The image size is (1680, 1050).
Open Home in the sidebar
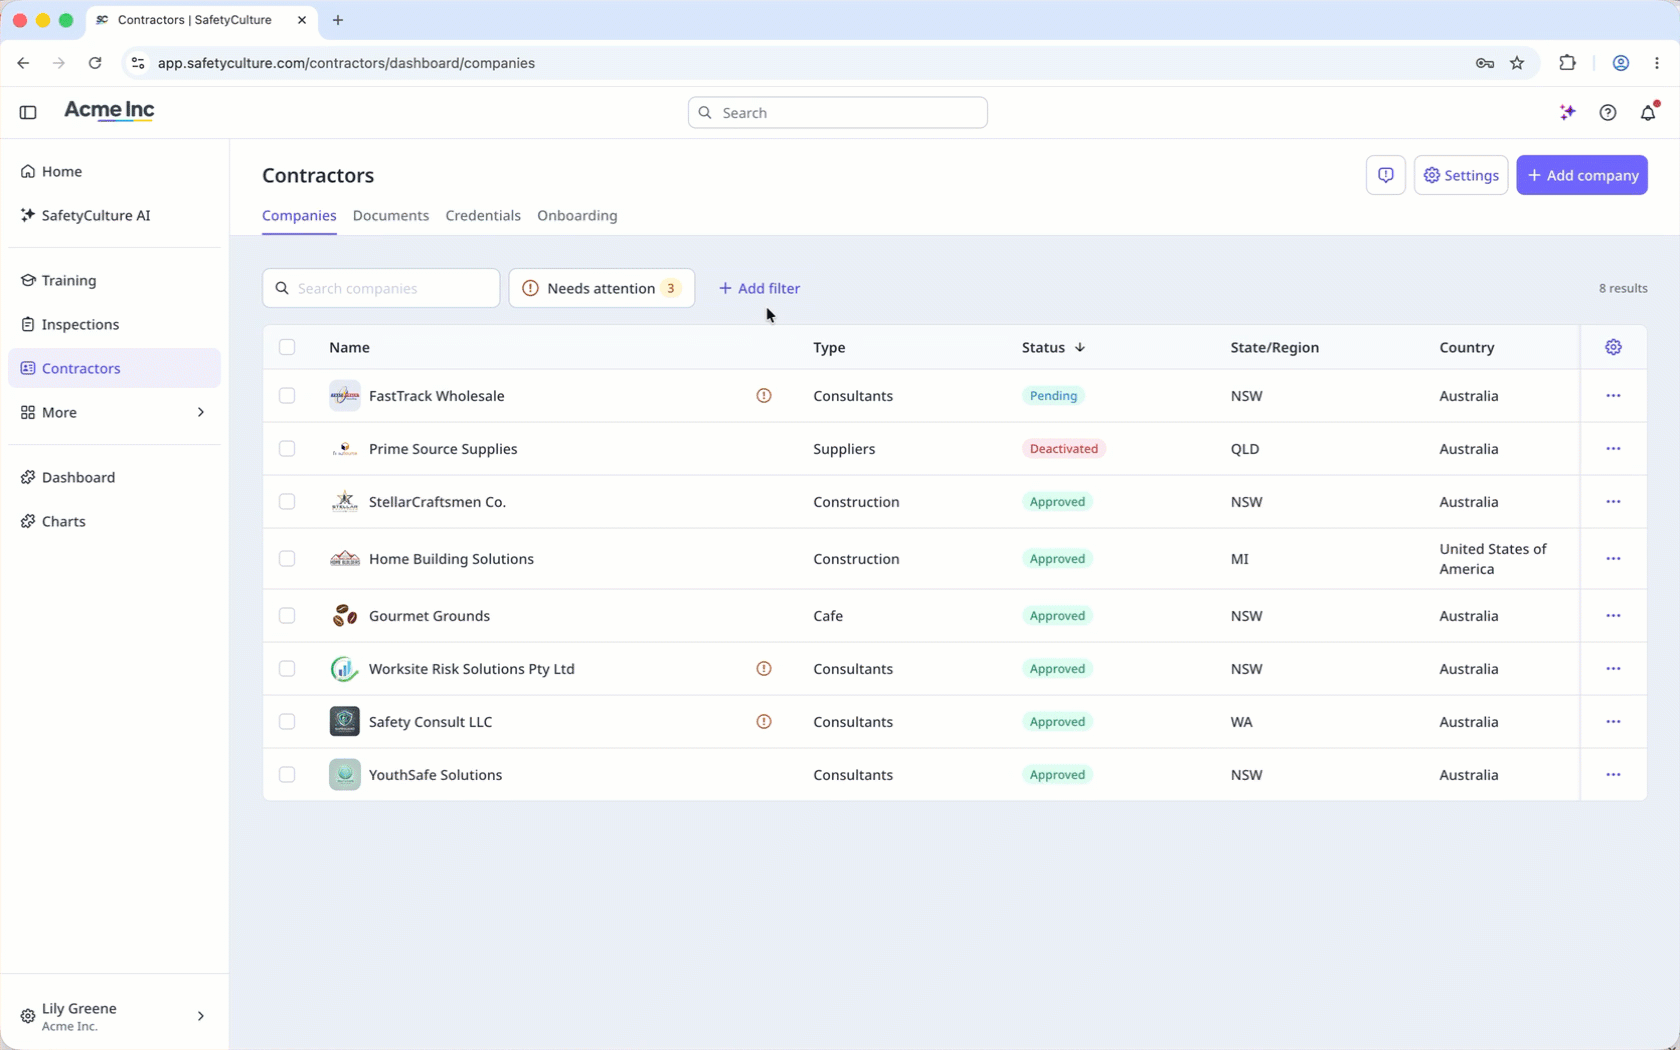114,172
